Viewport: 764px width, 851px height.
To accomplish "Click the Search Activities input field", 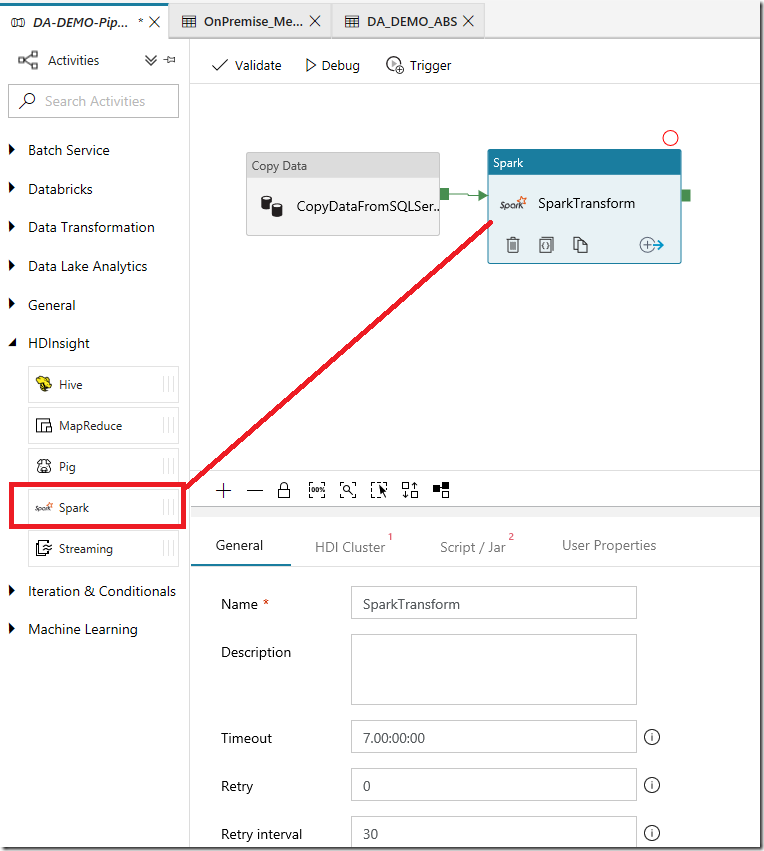I will (94, 101).
